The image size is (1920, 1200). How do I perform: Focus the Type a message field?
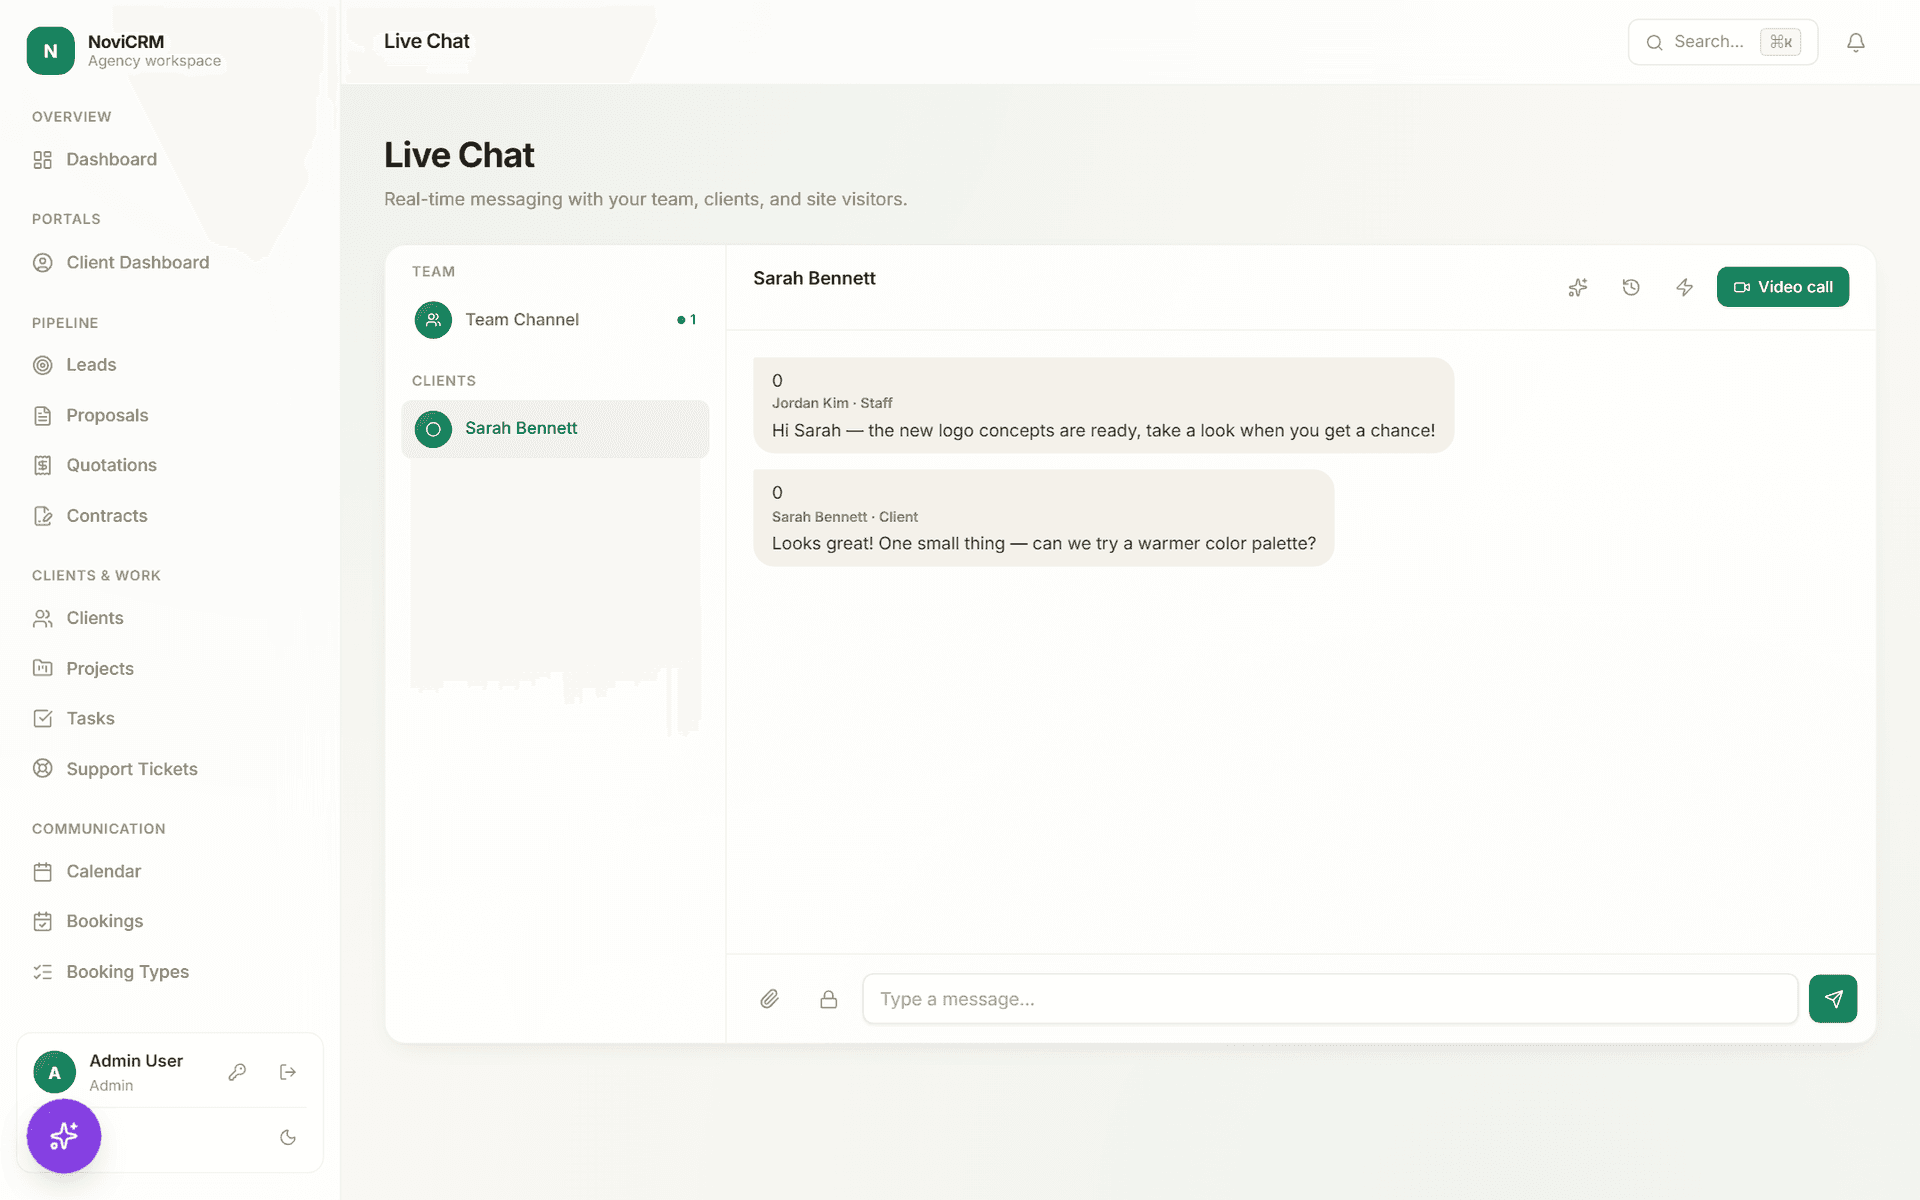point(1330,999)
